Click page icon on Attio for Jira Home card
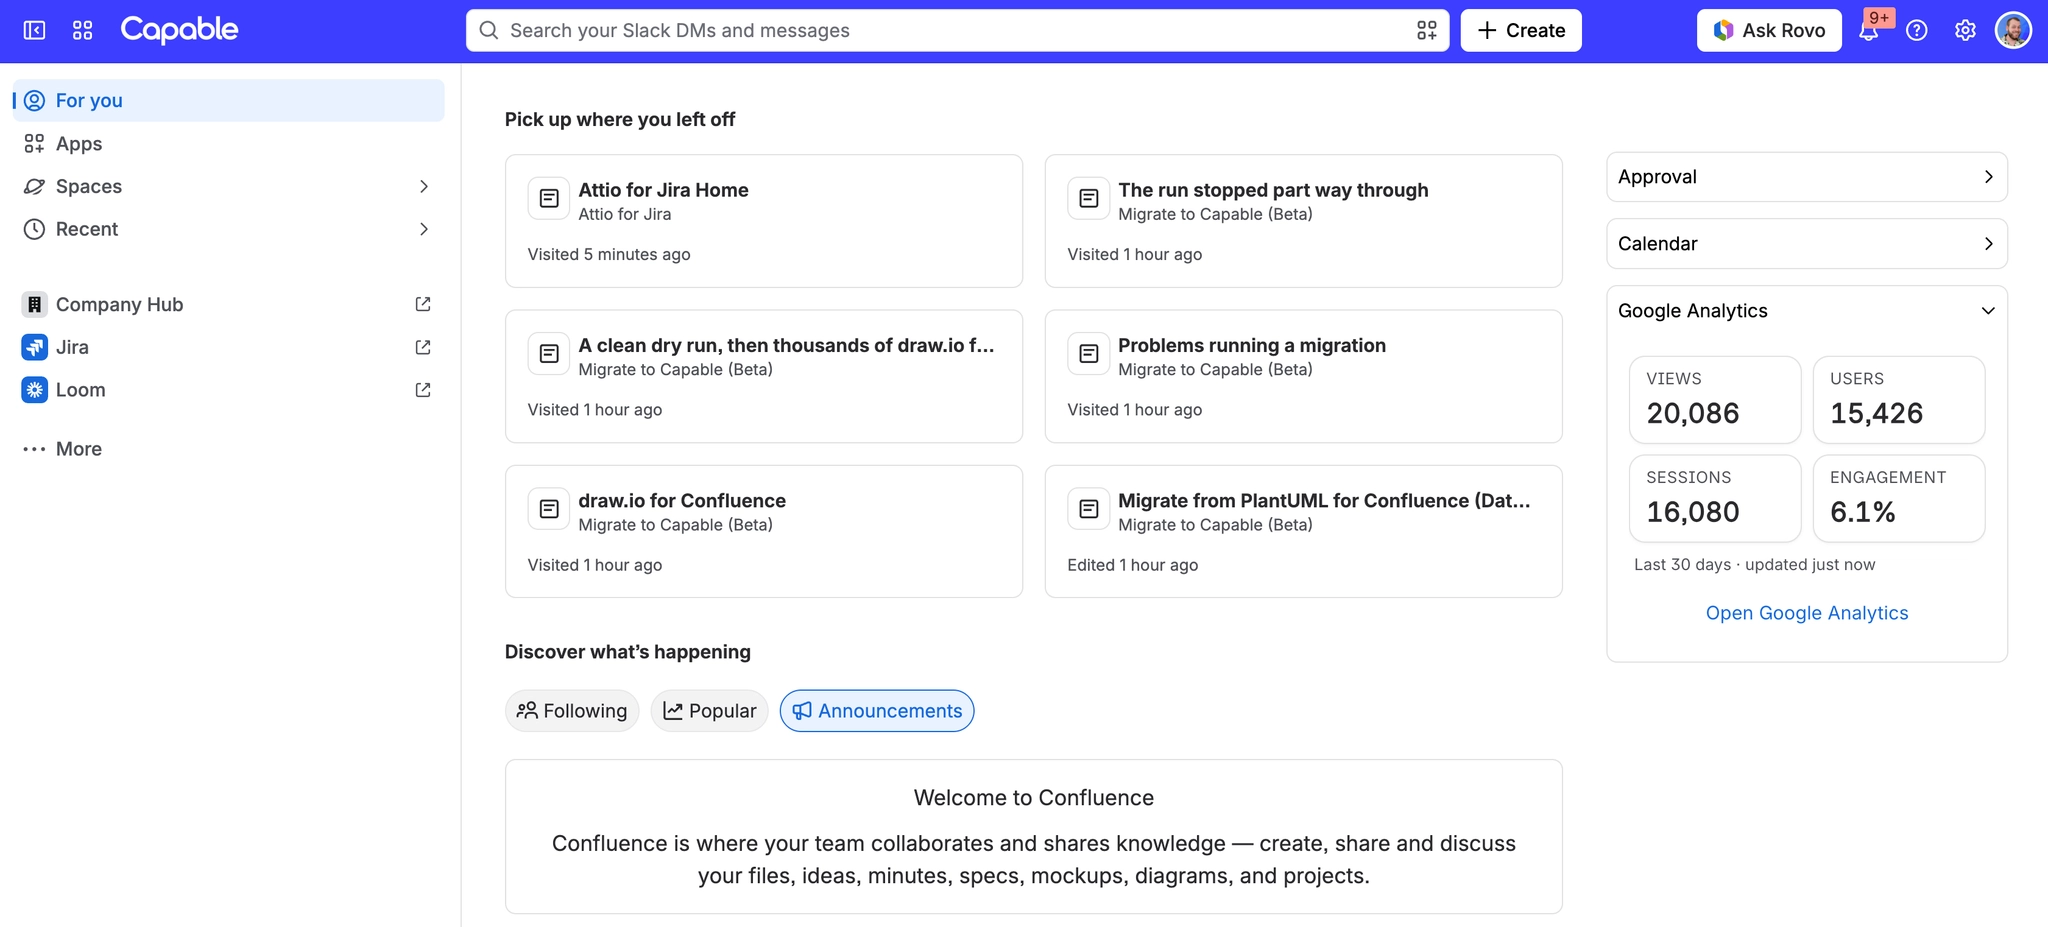2048x927 pixels. coord(549,198)
